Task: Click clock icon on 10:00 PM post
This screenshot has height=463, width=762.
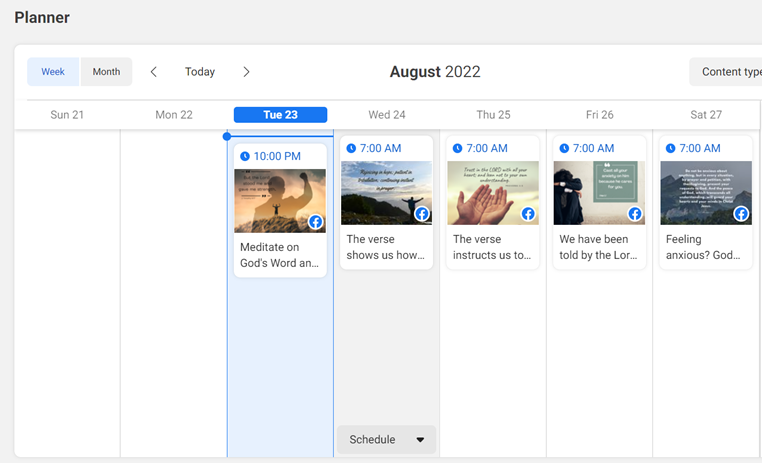Action: click(244, 156)
